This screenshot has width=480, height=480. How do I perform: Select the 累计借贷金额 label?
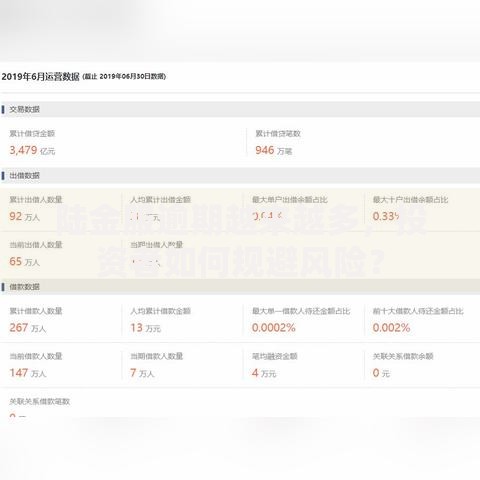pos(32,134)
